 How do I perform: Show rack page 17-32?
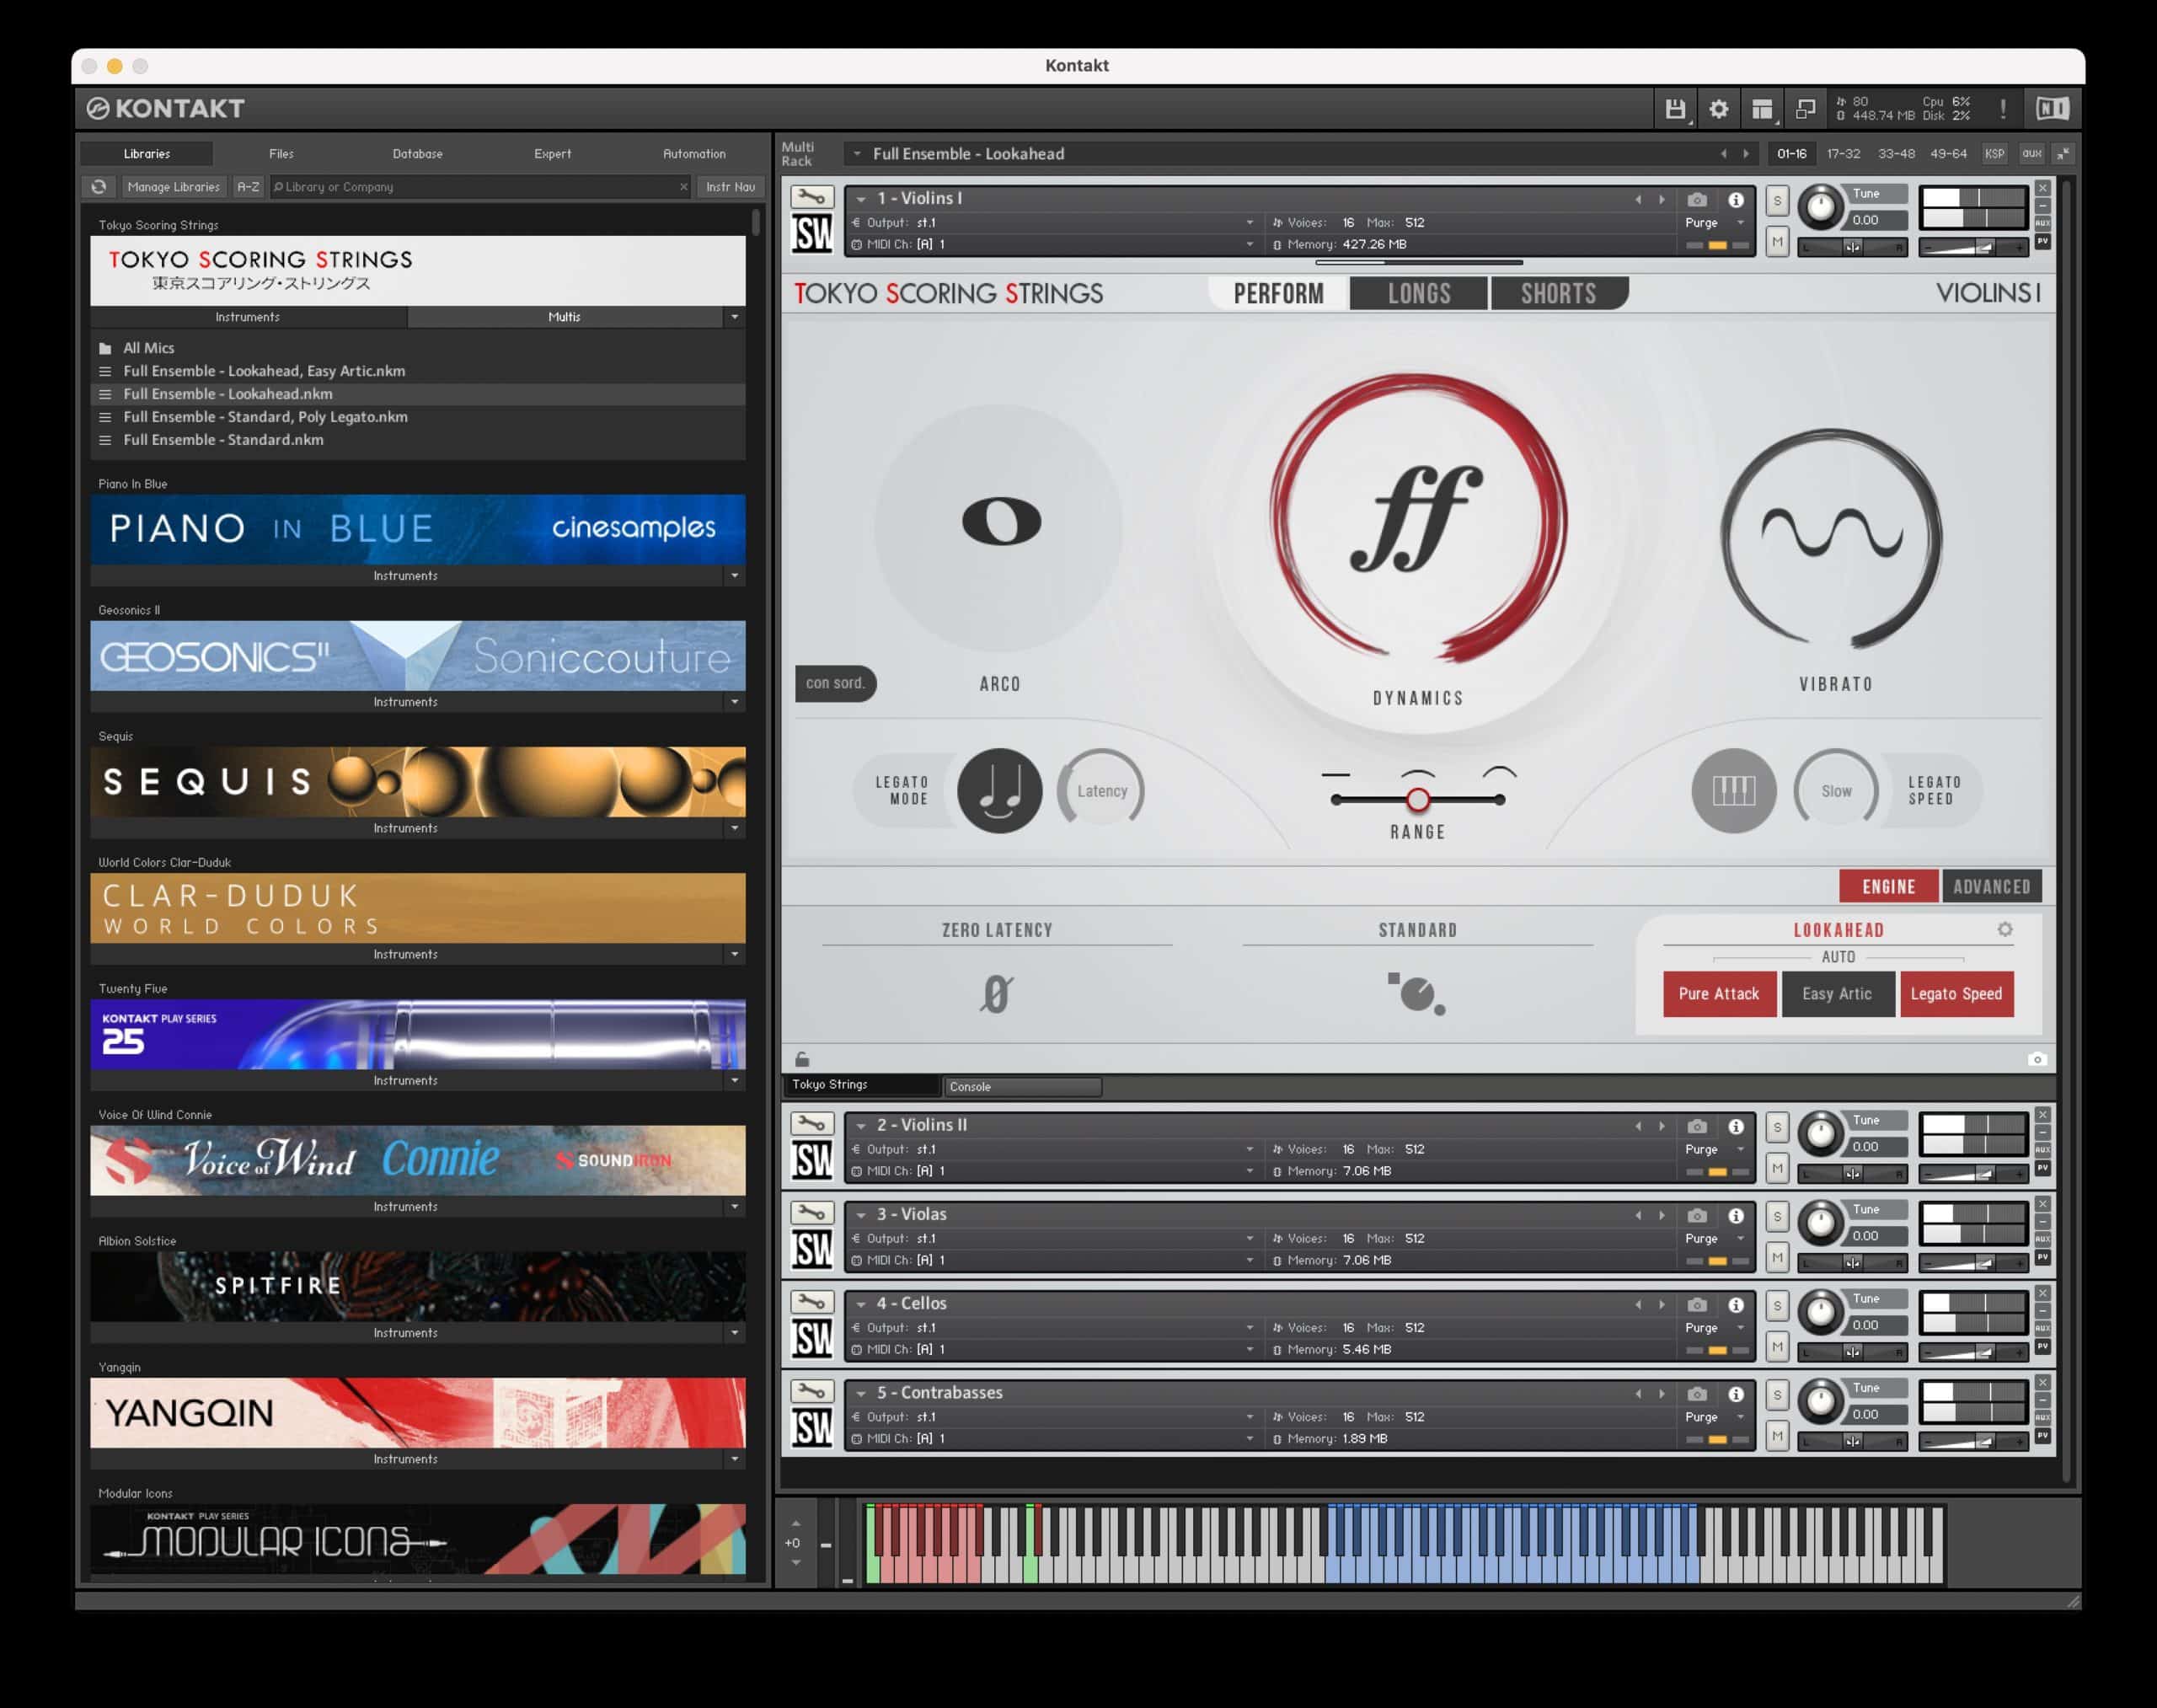pos(1843,154)
